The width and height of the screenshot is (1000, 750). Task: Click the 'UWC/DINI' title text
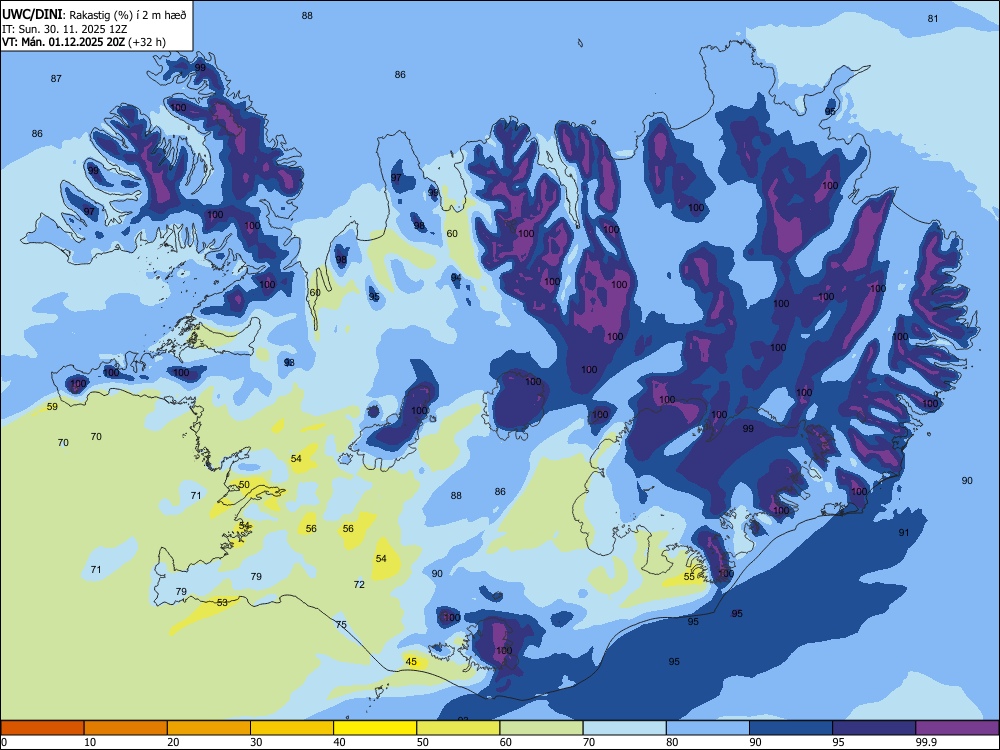pos(32,14)
